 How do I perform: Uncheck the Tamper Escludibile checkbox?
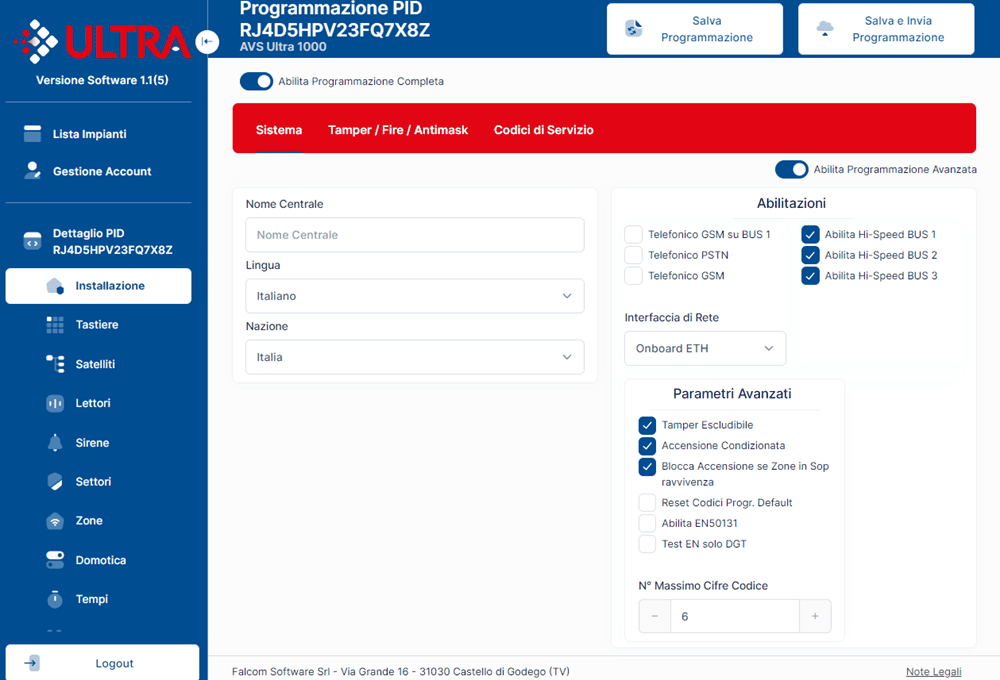(x=647, y=425)
